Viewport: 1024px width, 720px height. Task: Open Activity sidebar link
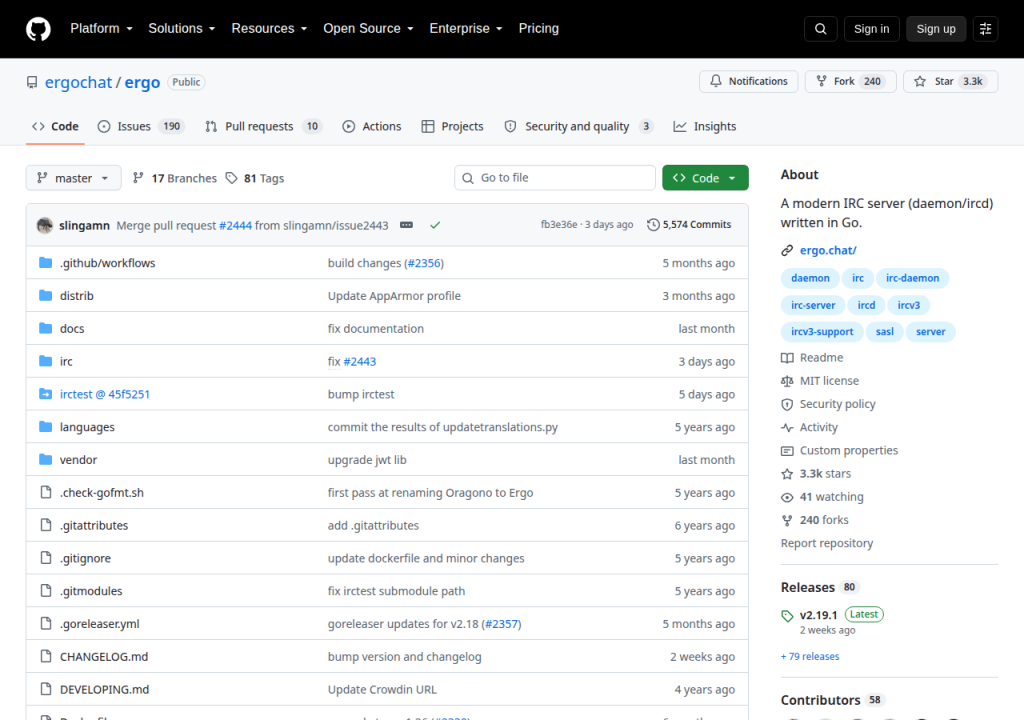tap(809, 427)
